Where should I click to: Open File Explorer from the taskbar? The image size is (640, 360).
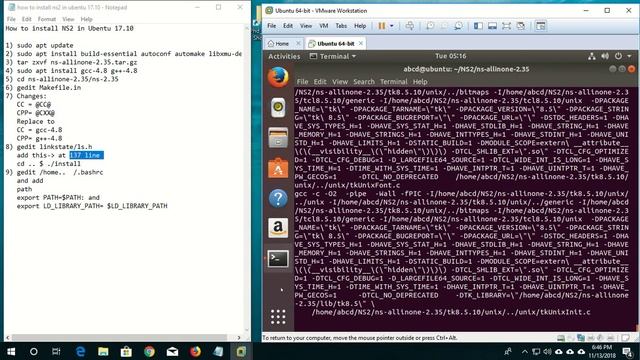pyautogui.click(x=103, y=351)
